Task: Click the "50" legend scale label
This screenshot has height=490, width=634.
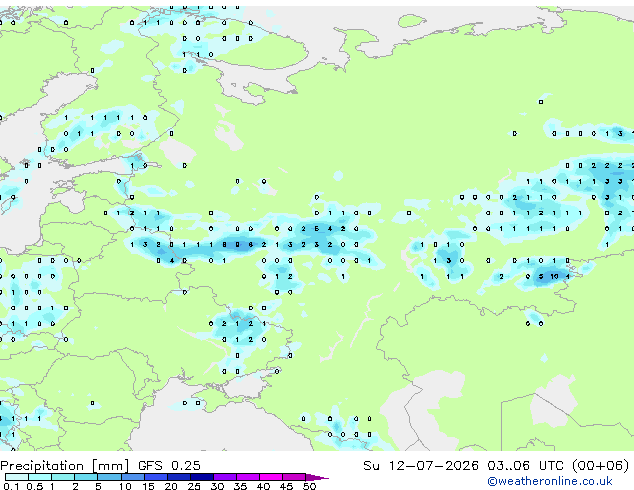Action: (309, 486)
